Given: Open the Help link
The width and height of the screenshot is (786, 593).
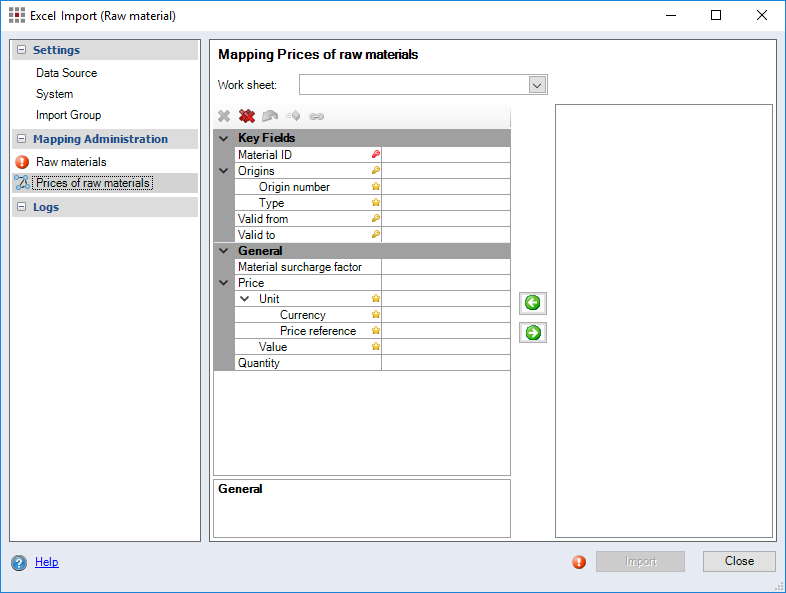Looking at the screenshot, I should (47, 562).
